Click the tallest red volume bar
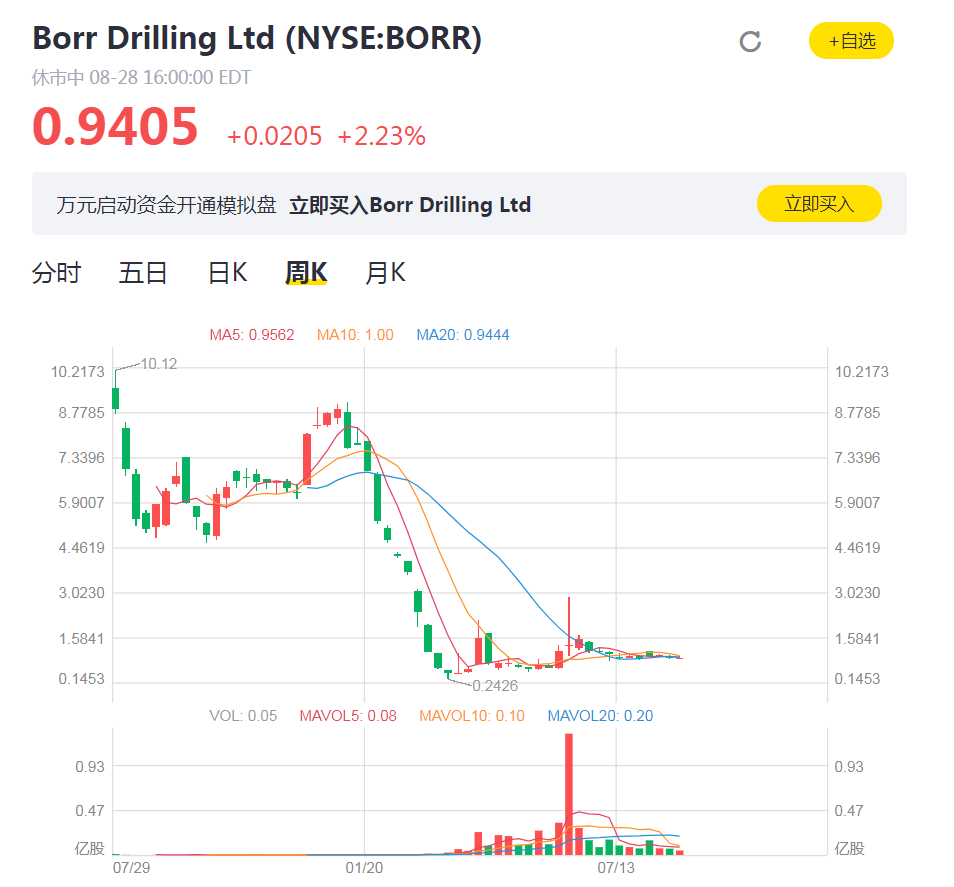954x887 pixels. pyautogui.click(x=569, y=794)
